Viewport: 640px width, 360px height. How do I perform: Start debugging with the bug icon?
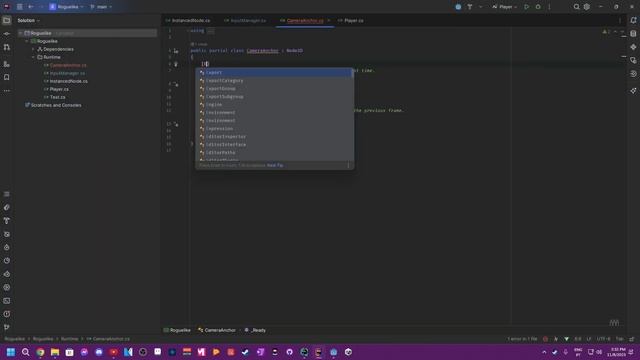(x=538, y=7)
